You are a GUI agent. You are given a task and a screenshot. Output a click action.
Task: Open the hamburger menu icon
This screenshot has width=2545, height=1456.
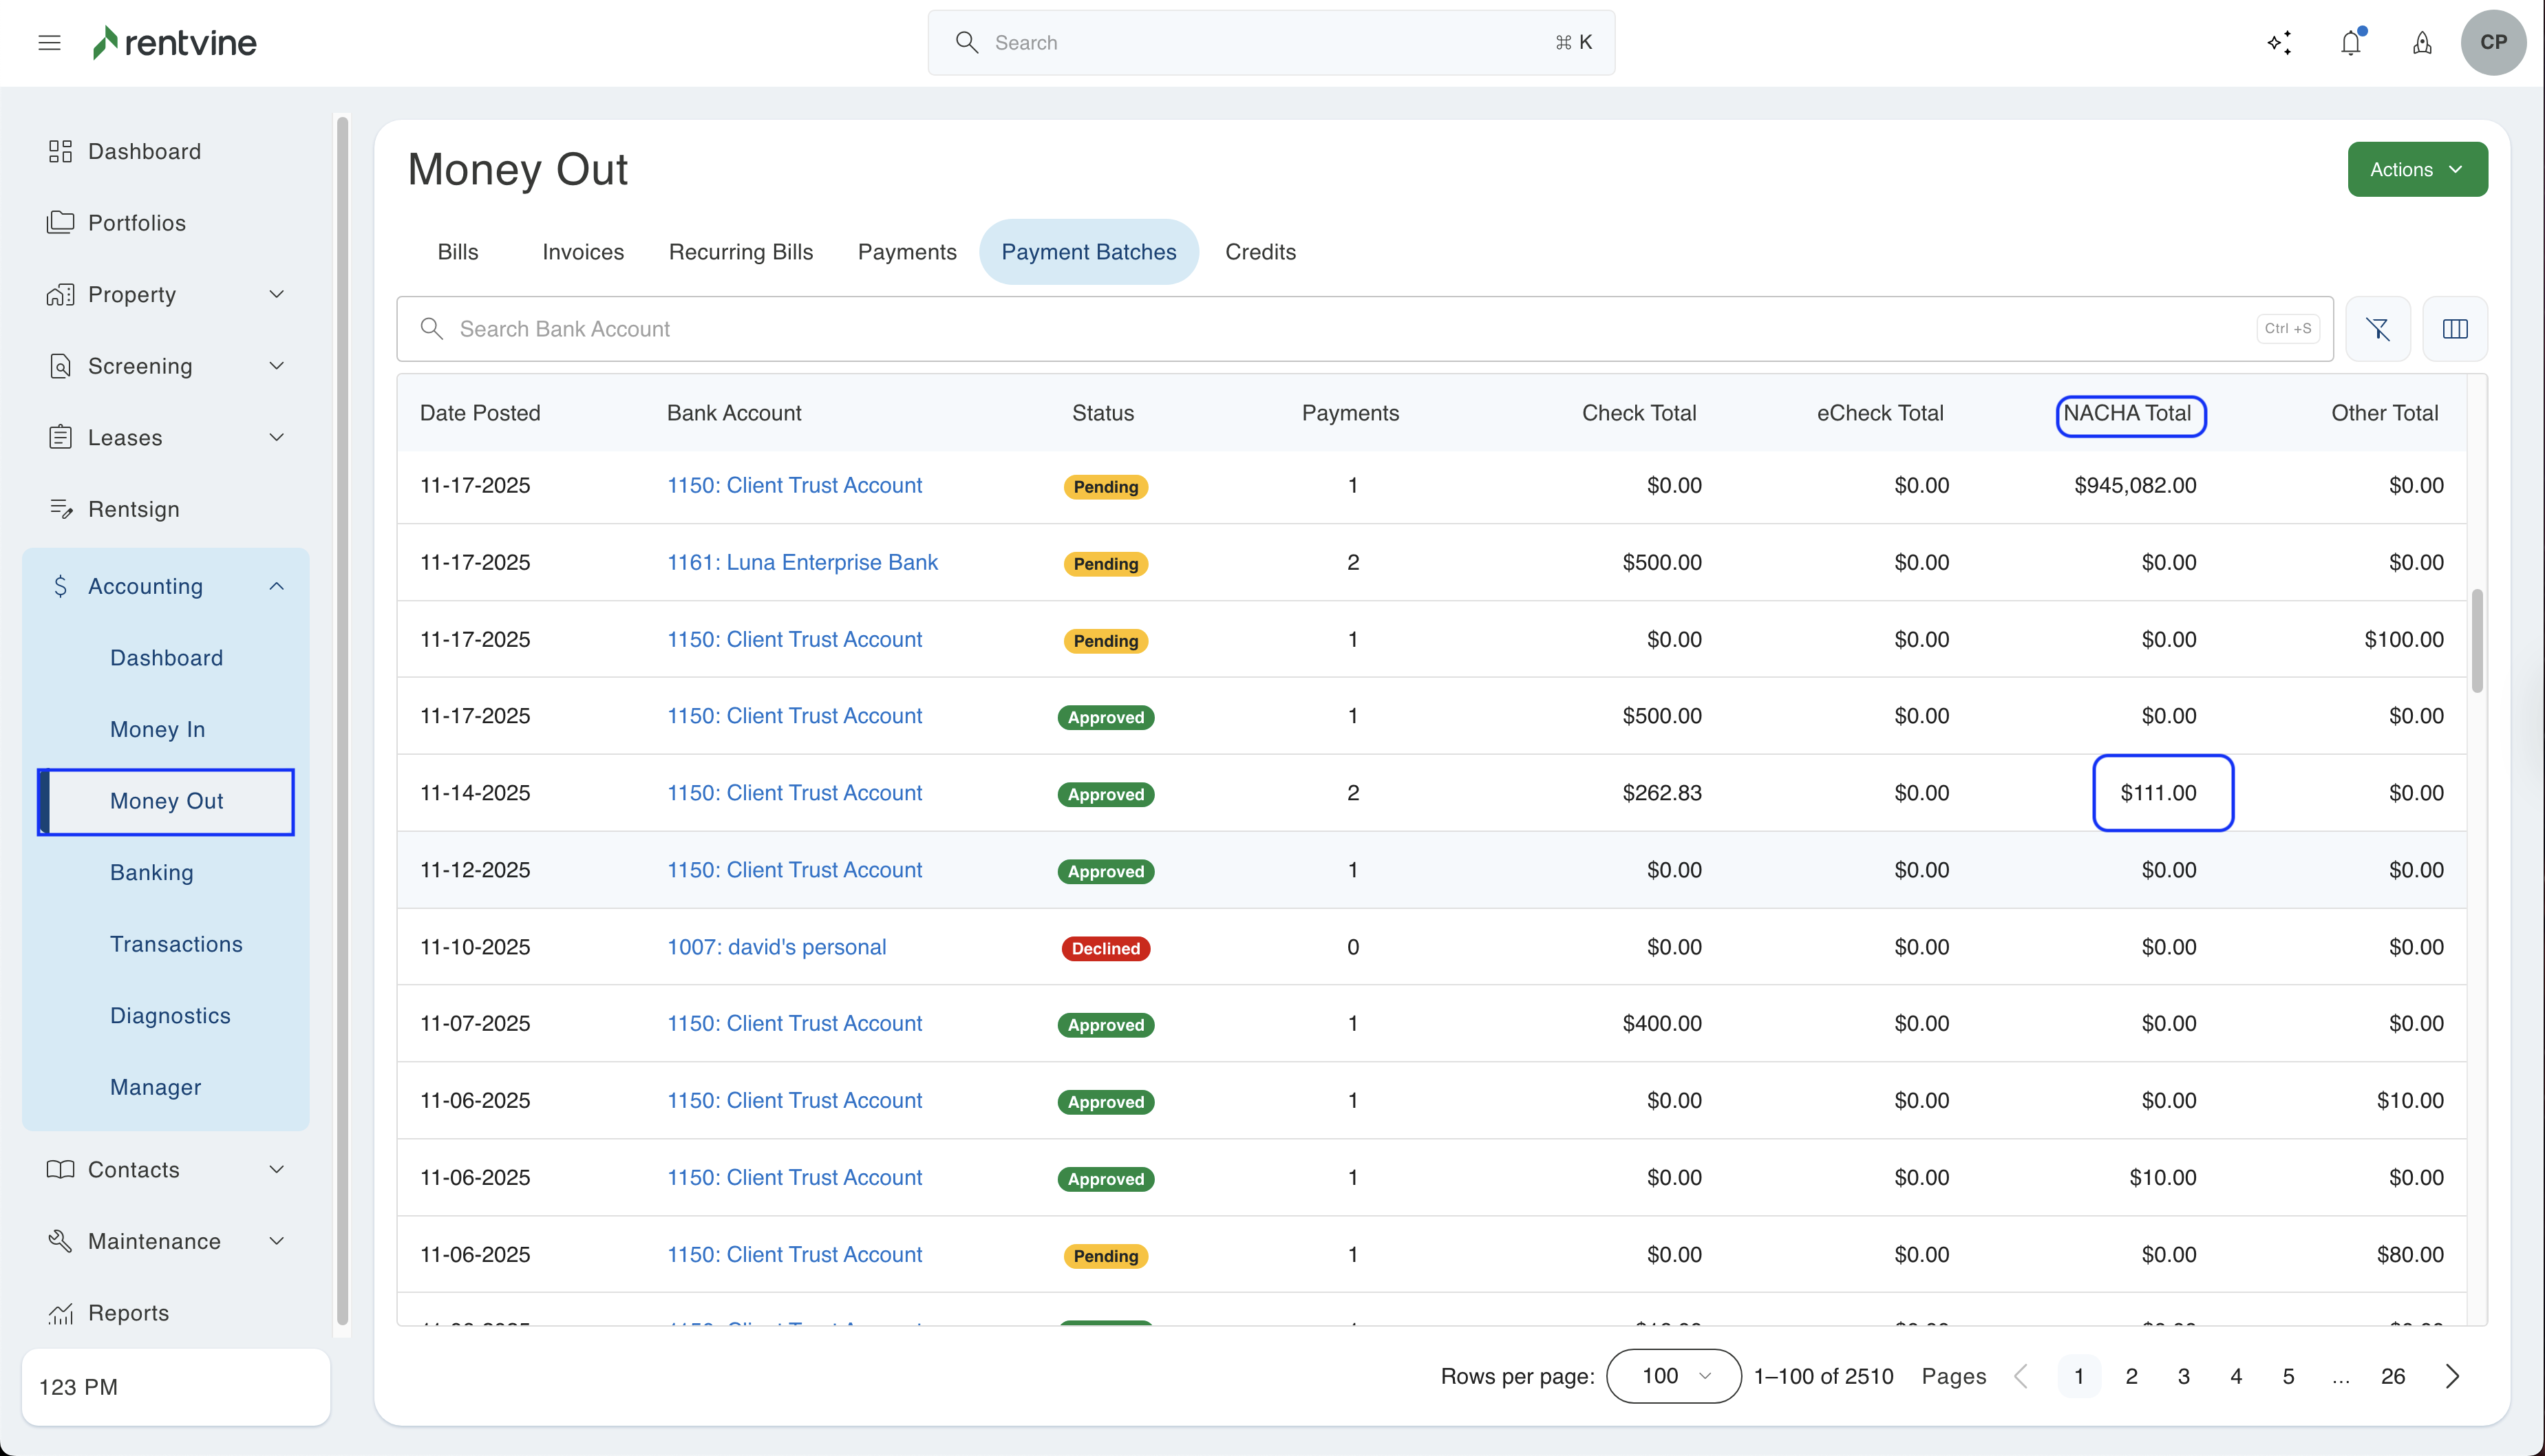click(49, 42)
